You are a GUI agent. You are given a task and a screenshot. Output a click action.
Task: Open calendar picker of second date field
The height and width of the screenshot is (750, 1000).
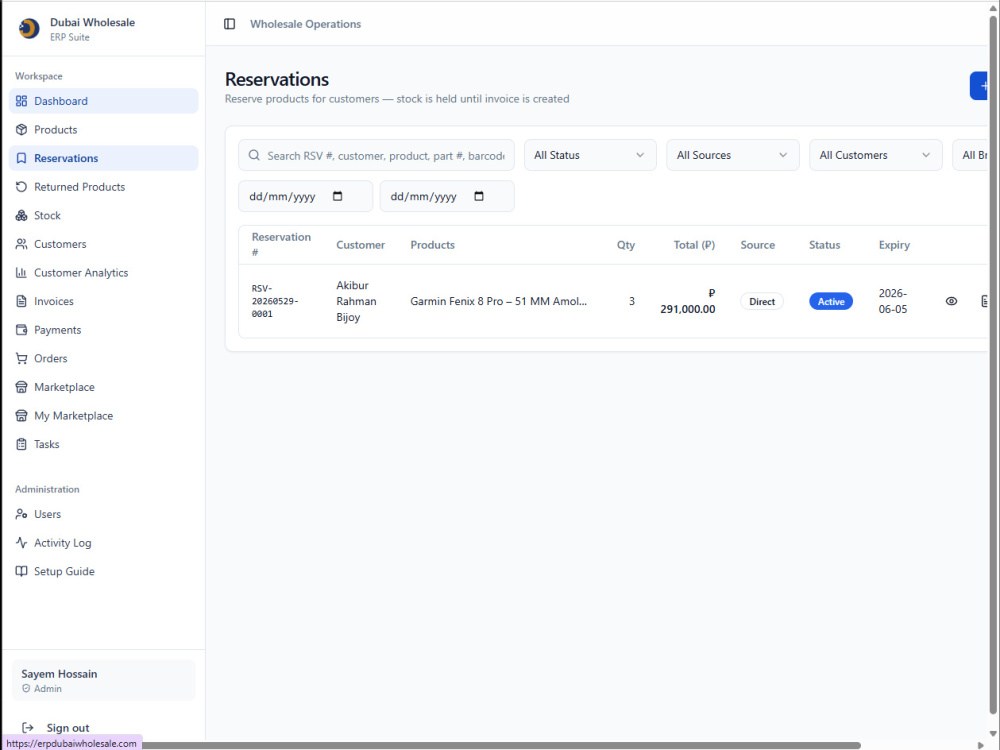click(x=479, y=196)
